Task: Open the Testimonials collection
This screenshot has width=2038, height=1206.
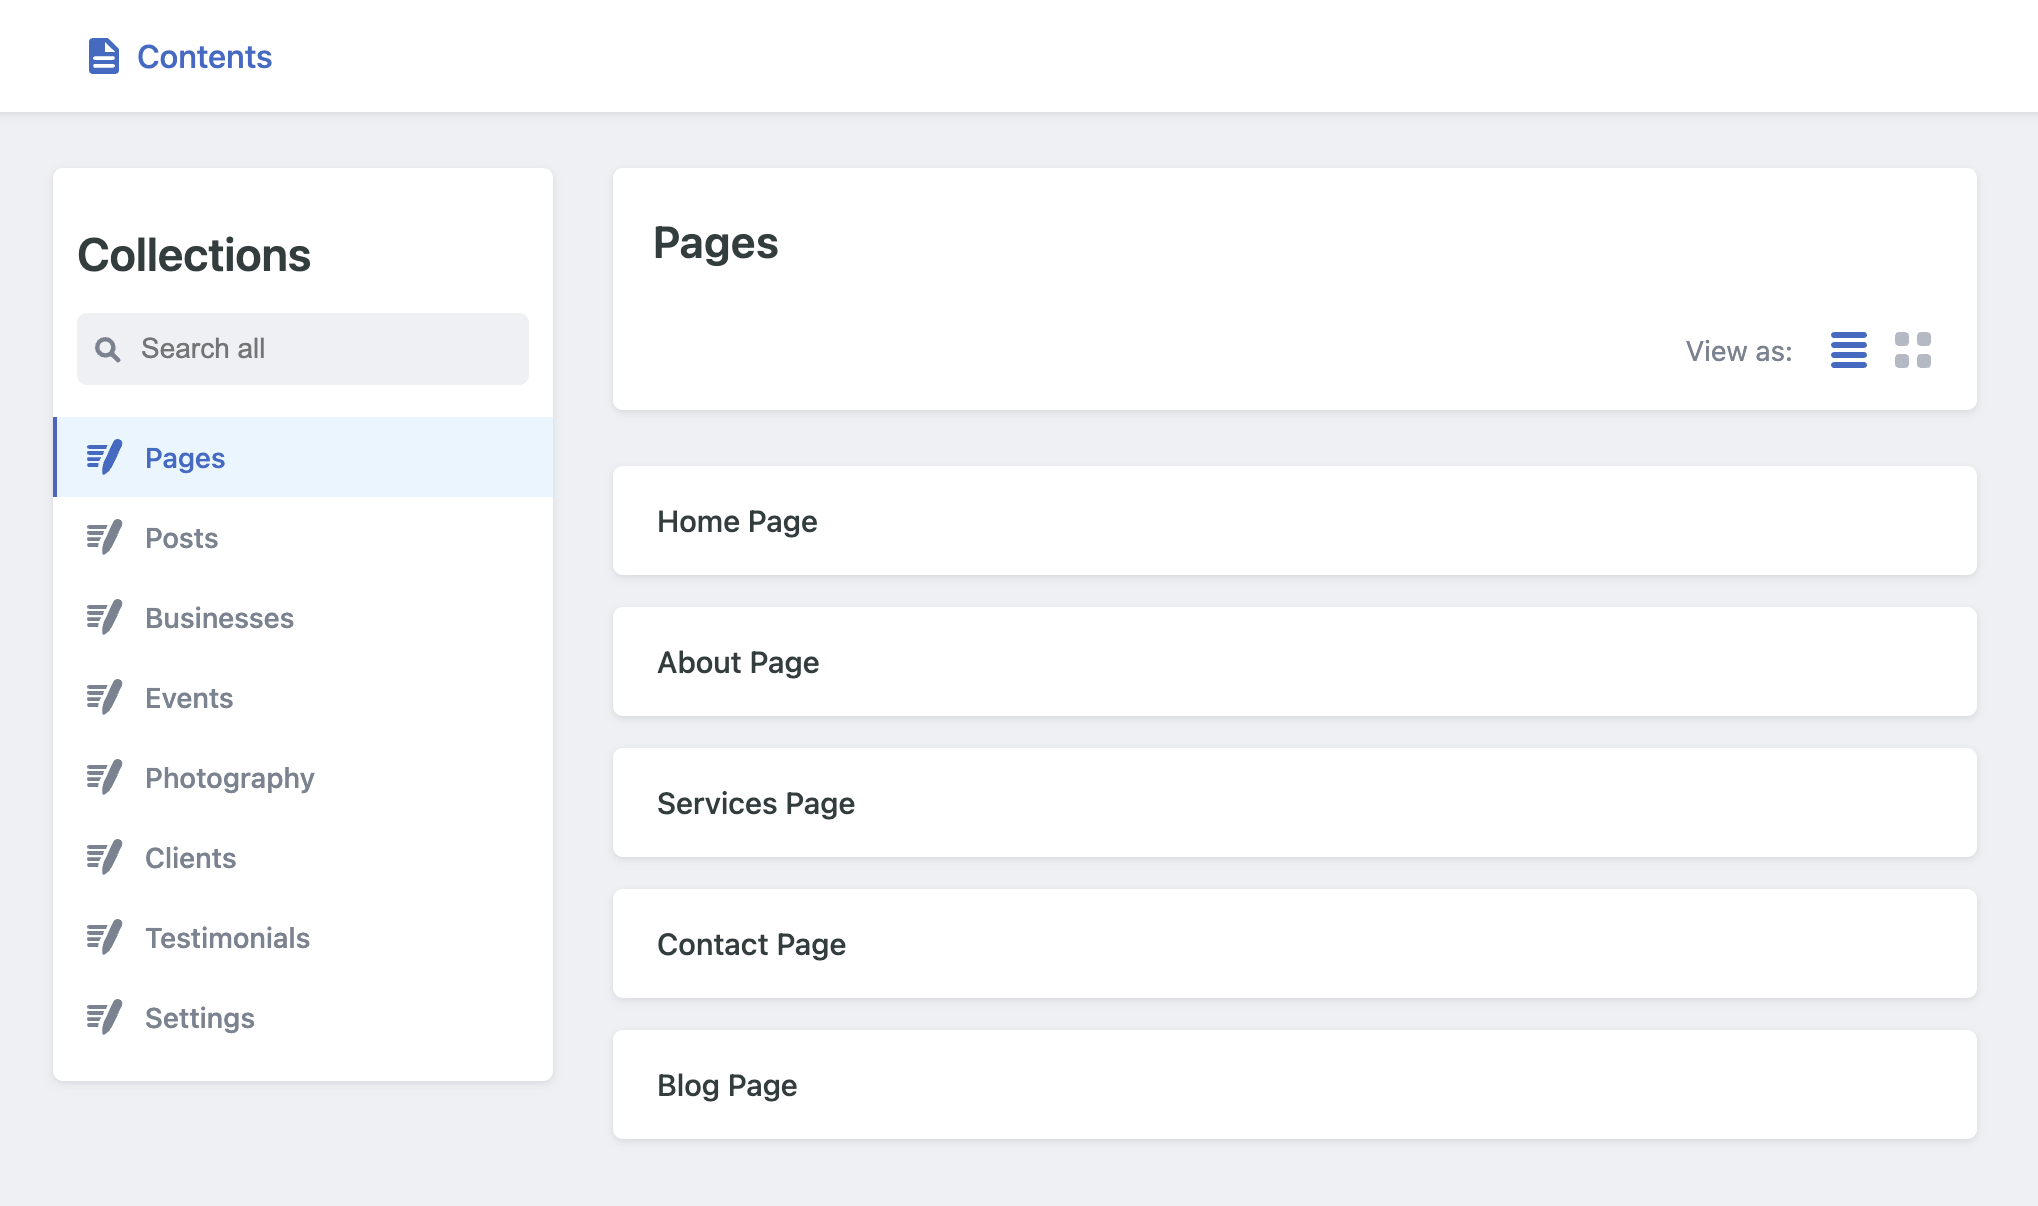Action: (x=303, y=937)
